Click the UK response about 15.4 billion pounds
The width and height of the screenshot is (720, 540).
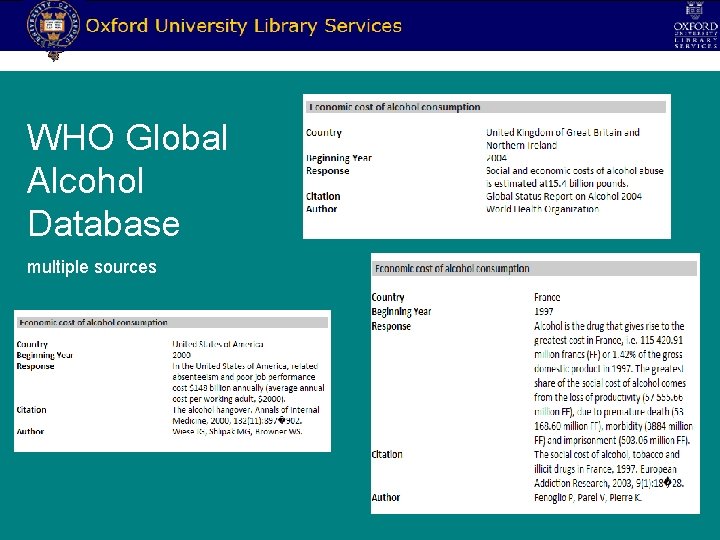point(574,177)
